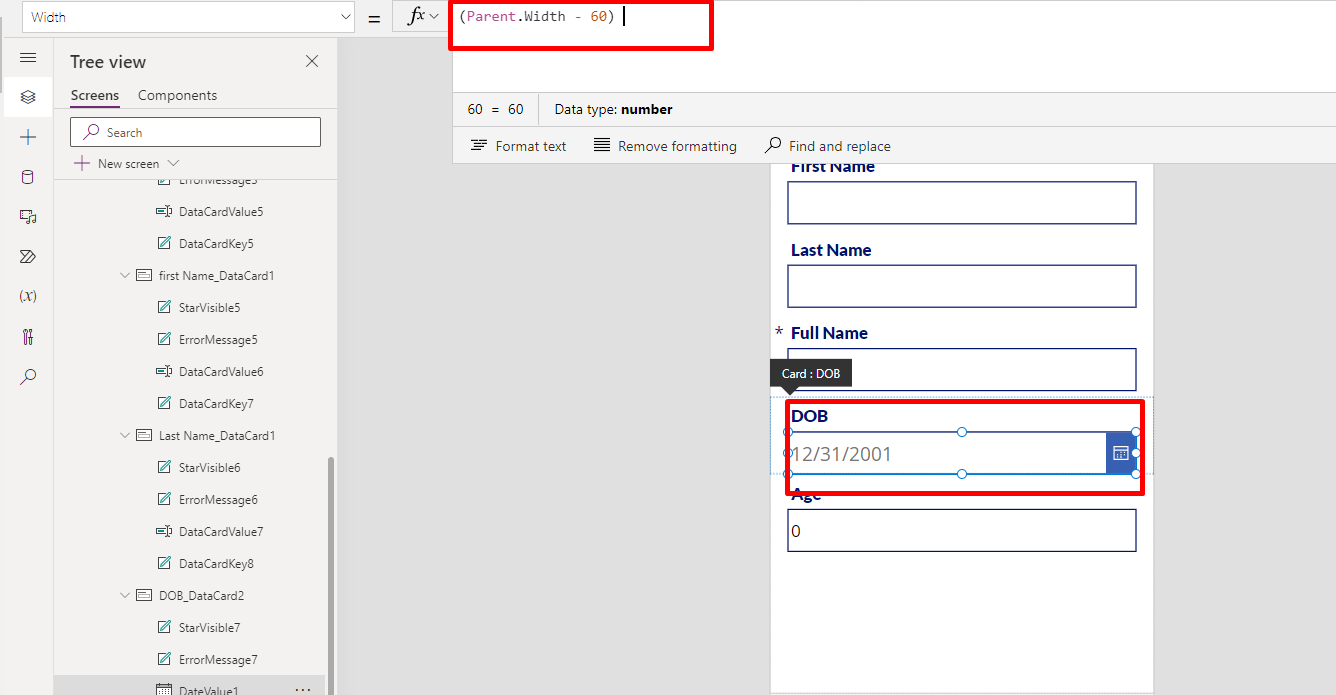Open the DOB calendar picker icon
Viewport: 1336px width, 695px height.
click(1120, 453)
